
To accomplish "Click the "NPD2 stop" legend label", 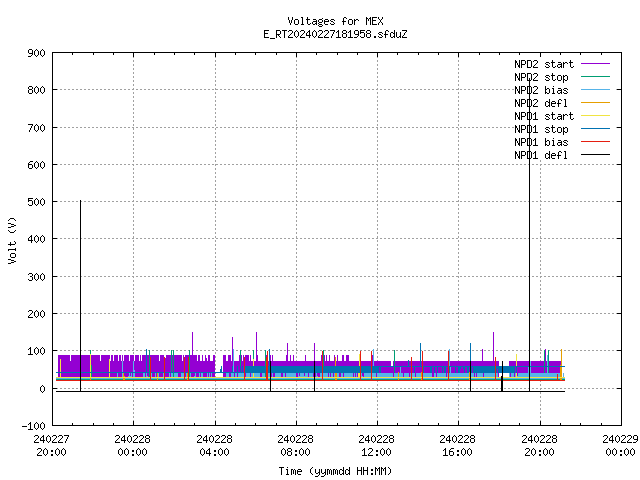I will (541, 77).
